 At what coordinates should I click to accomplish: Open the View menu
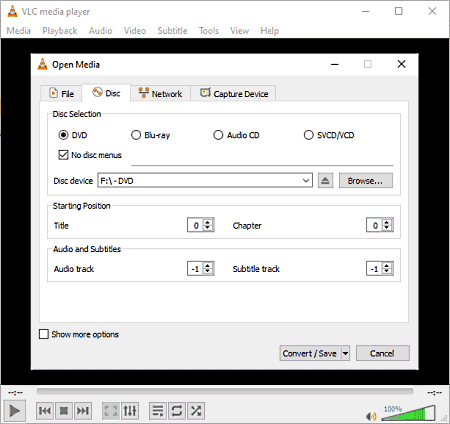[240, 31]
